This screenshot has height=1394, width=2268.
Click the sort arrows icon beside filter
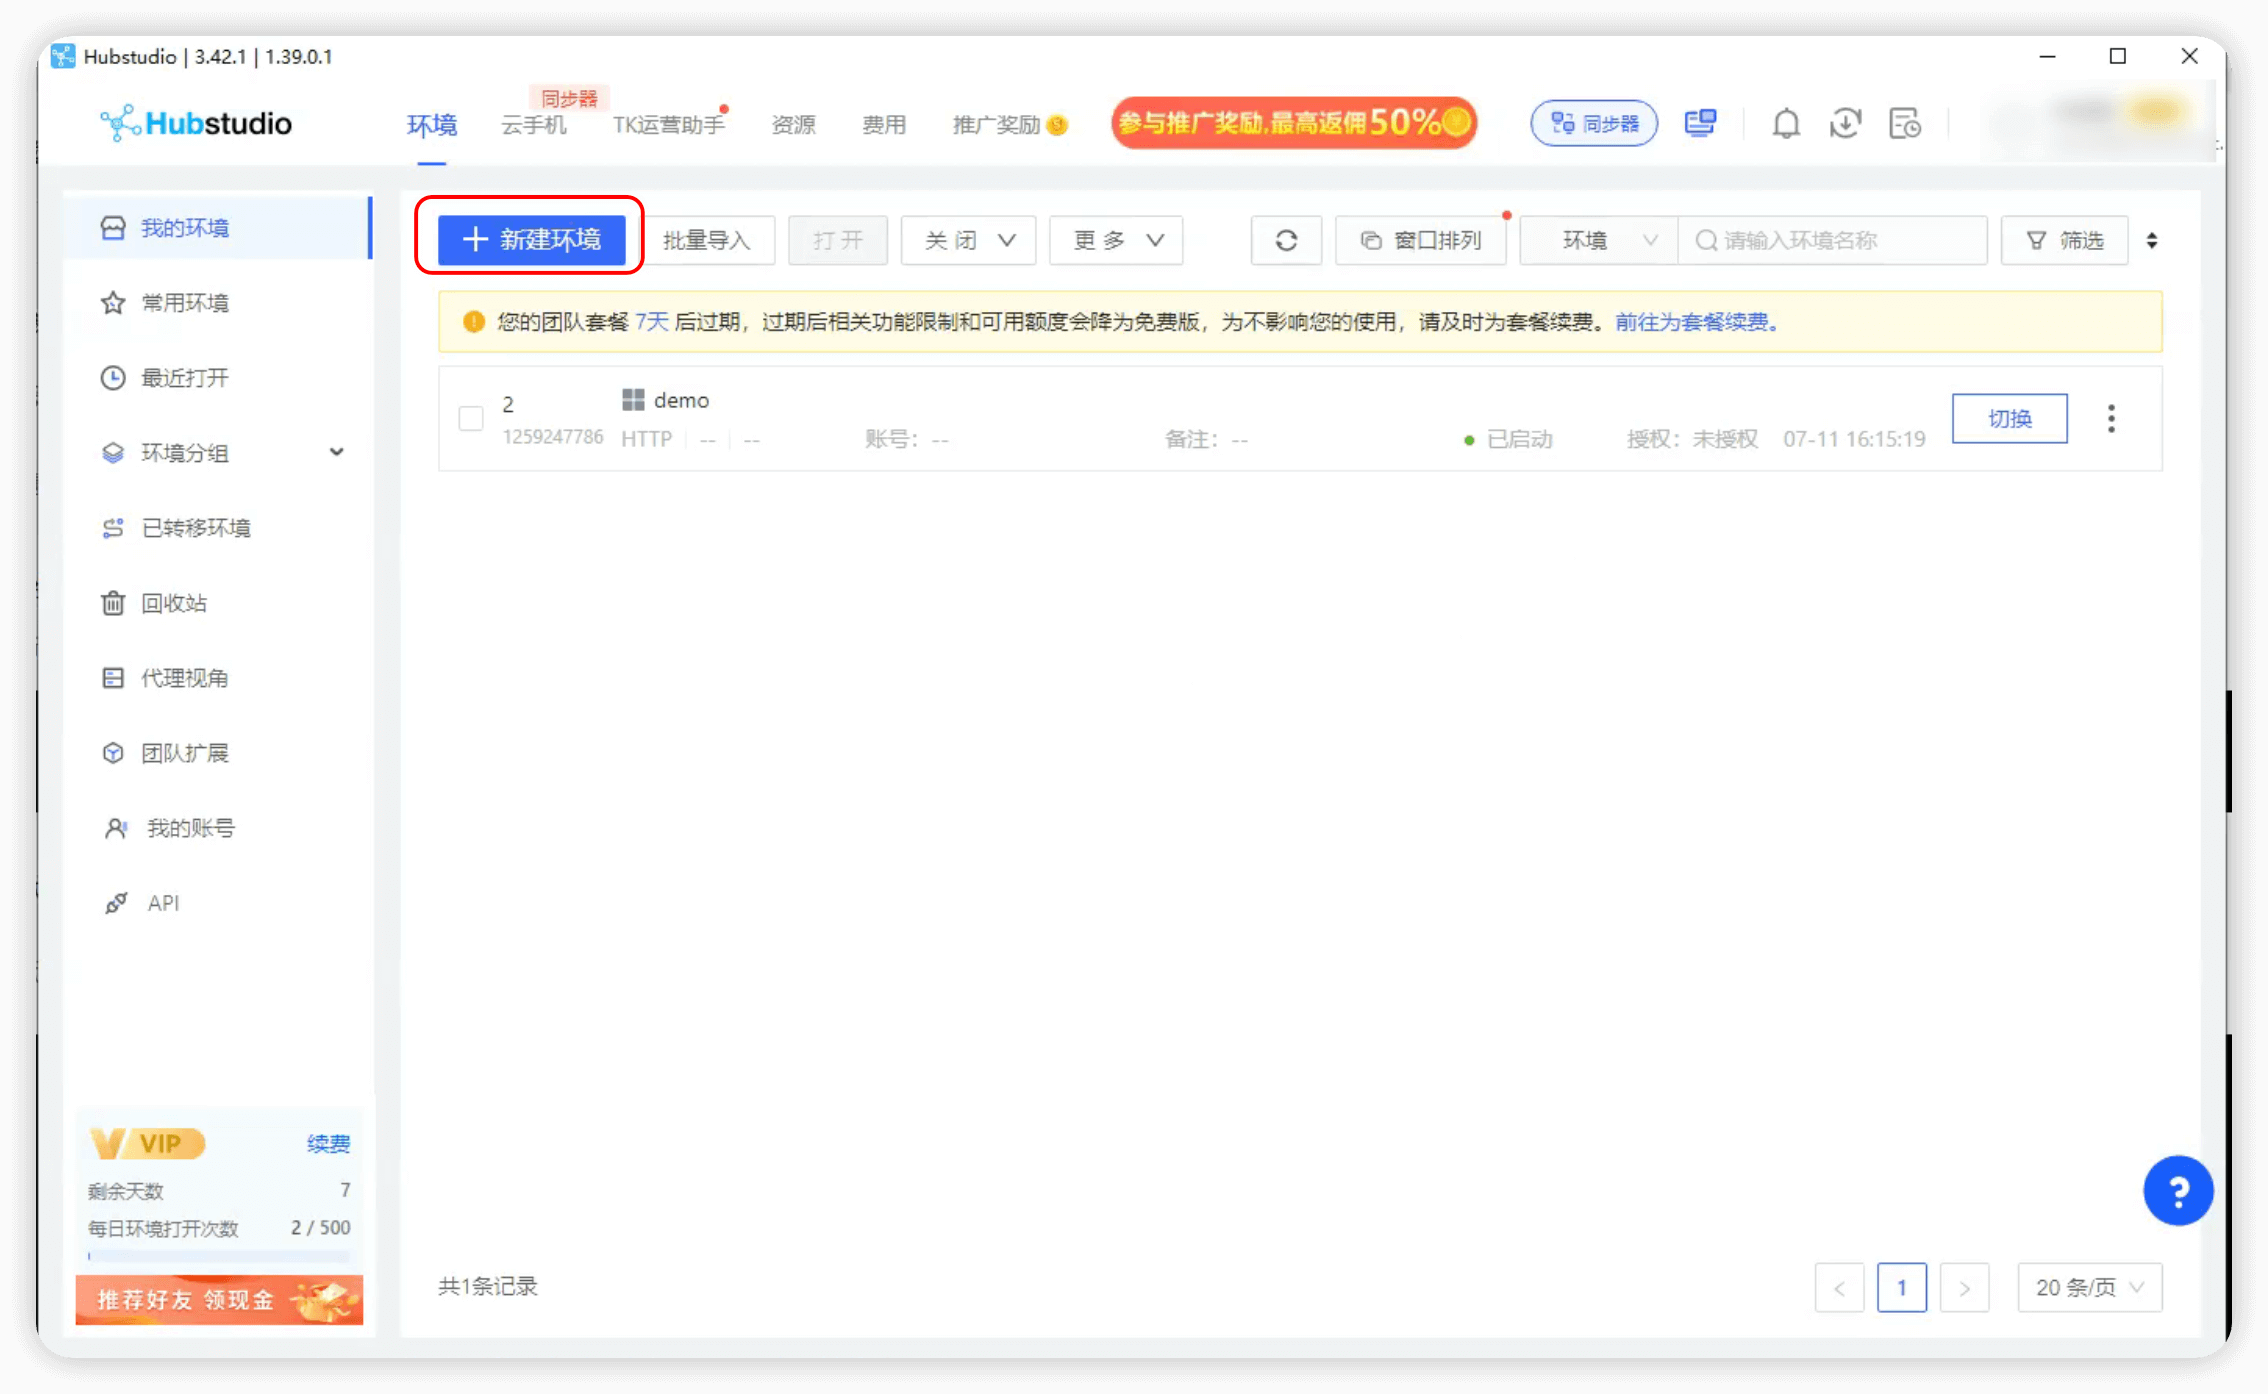(x=2152, y=240)
